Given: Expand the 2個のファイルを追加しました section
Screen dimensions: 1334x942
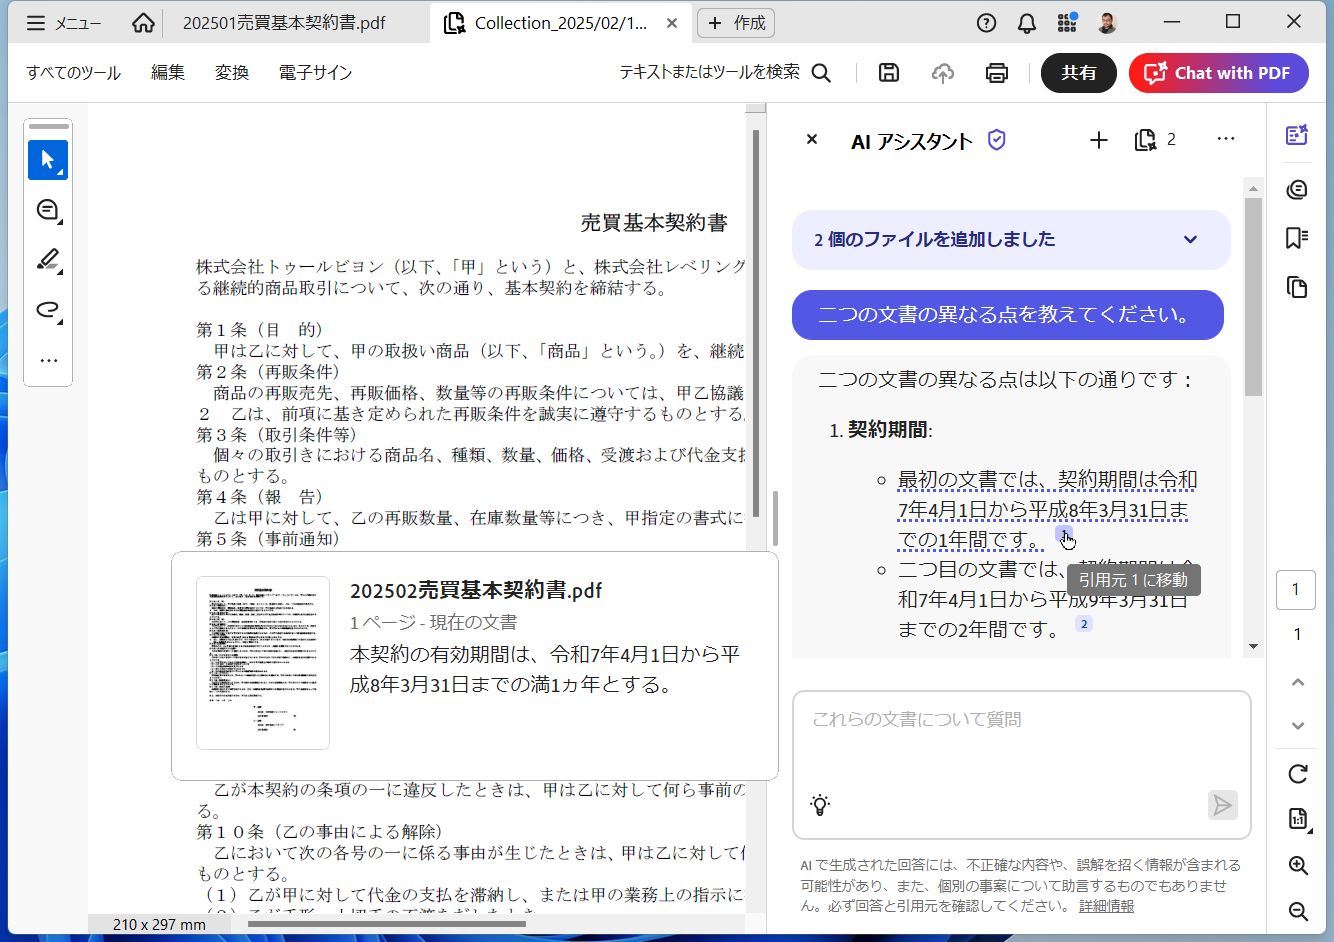Looking at the screenshot, I should (x=1190, y=240).
